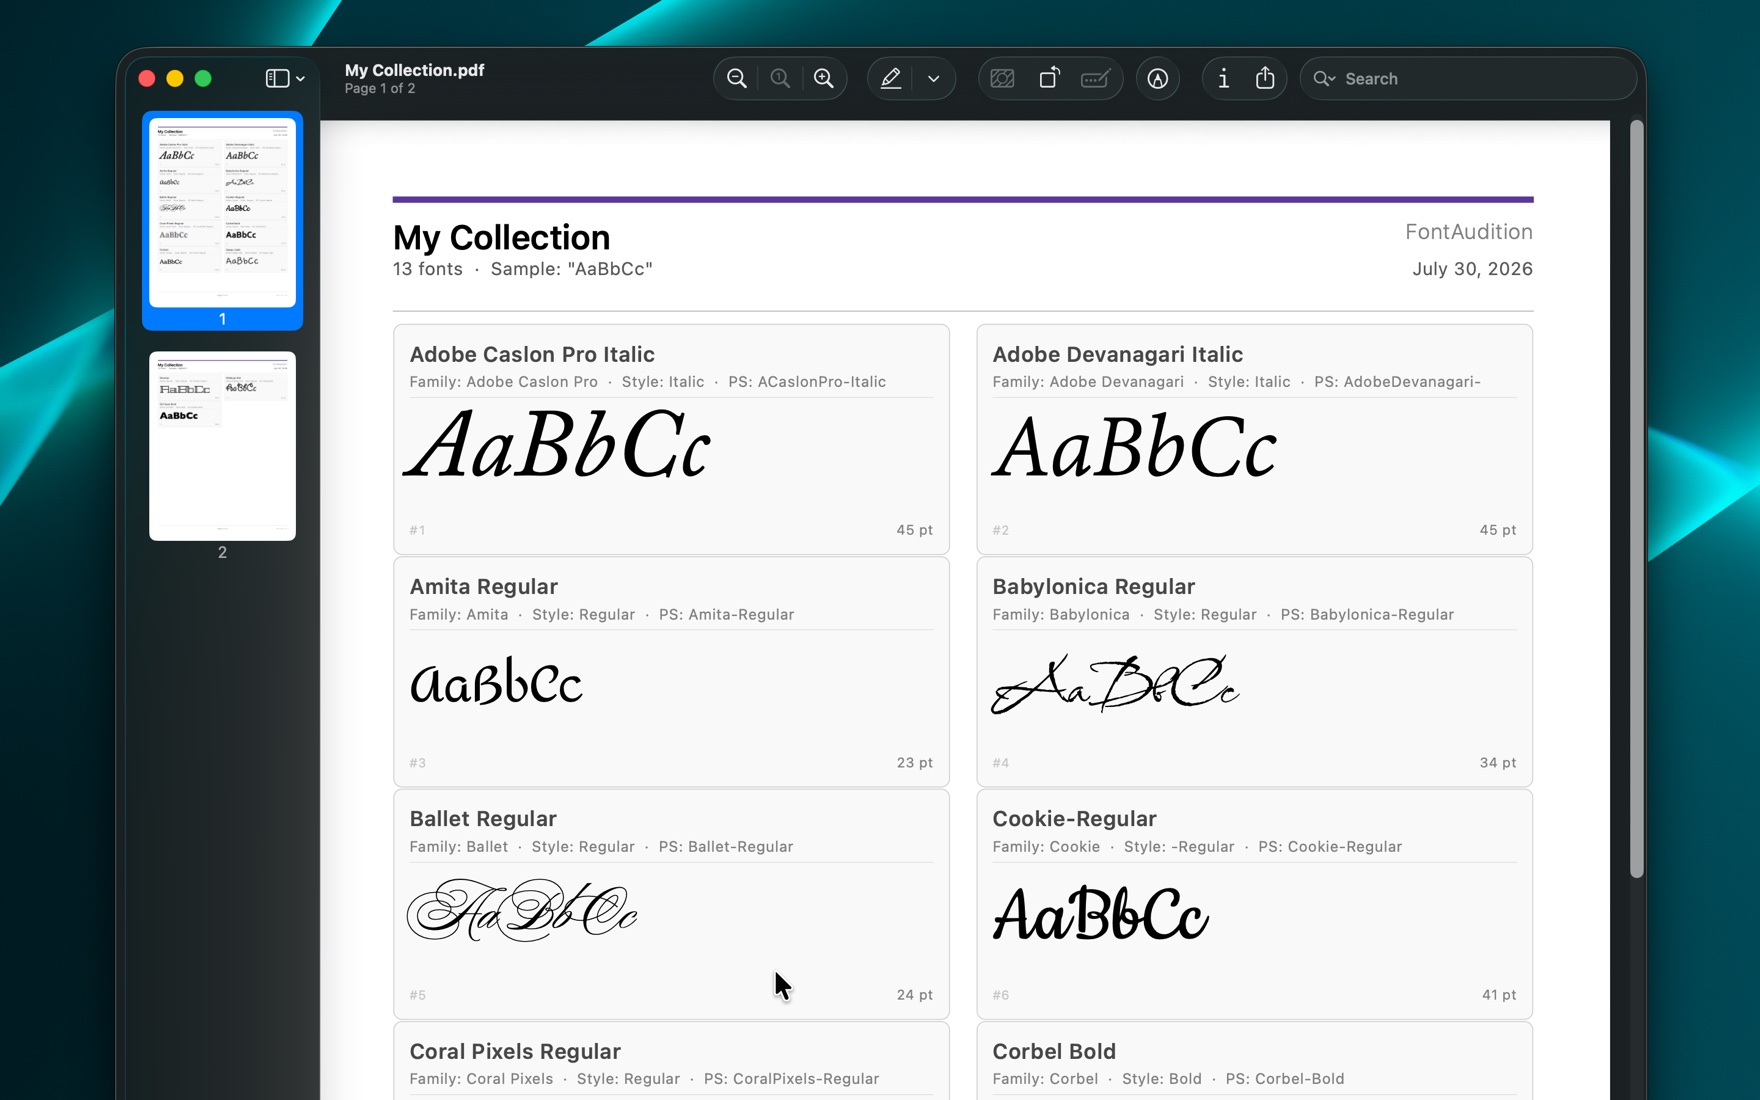
Task: Click the My Collection.pdf window title
Action: click(414, 70)
